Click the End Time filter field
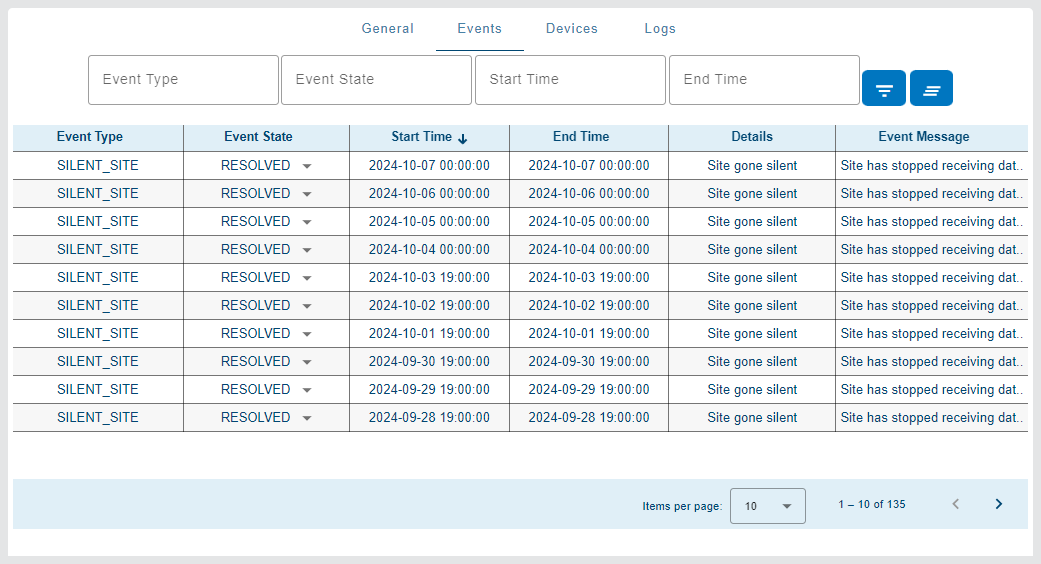This screenshot has height=564, width=1041. click(764, 80)
